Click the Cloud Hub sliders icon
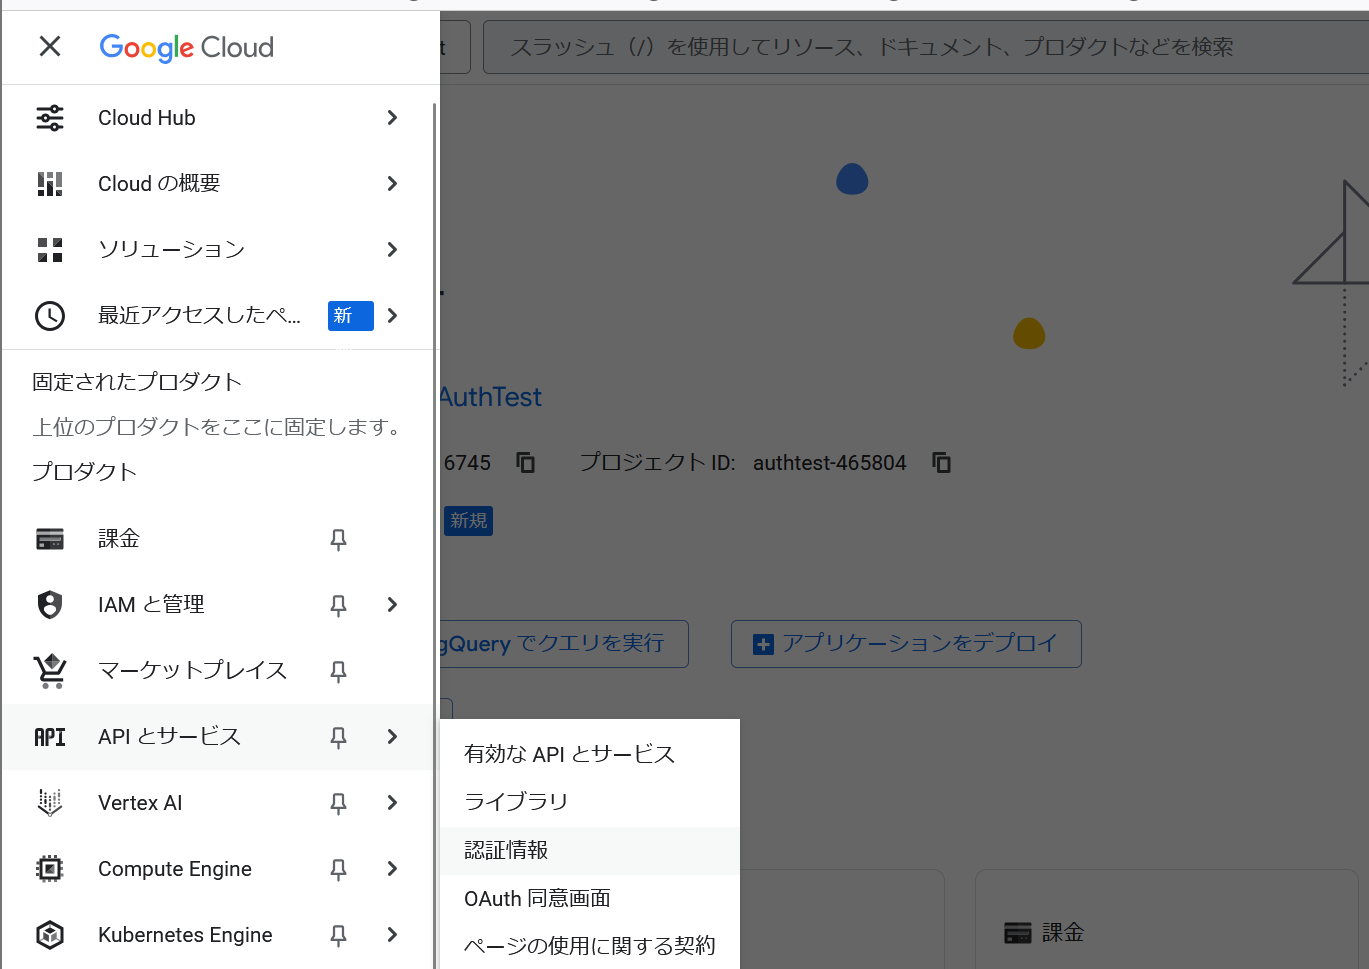 point(50,118)
